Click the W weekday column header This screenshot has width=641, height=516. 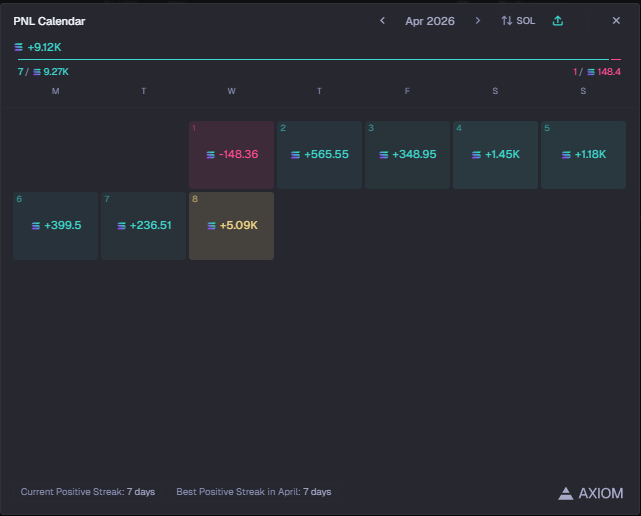pyautogui.click(x=231, y=91)
